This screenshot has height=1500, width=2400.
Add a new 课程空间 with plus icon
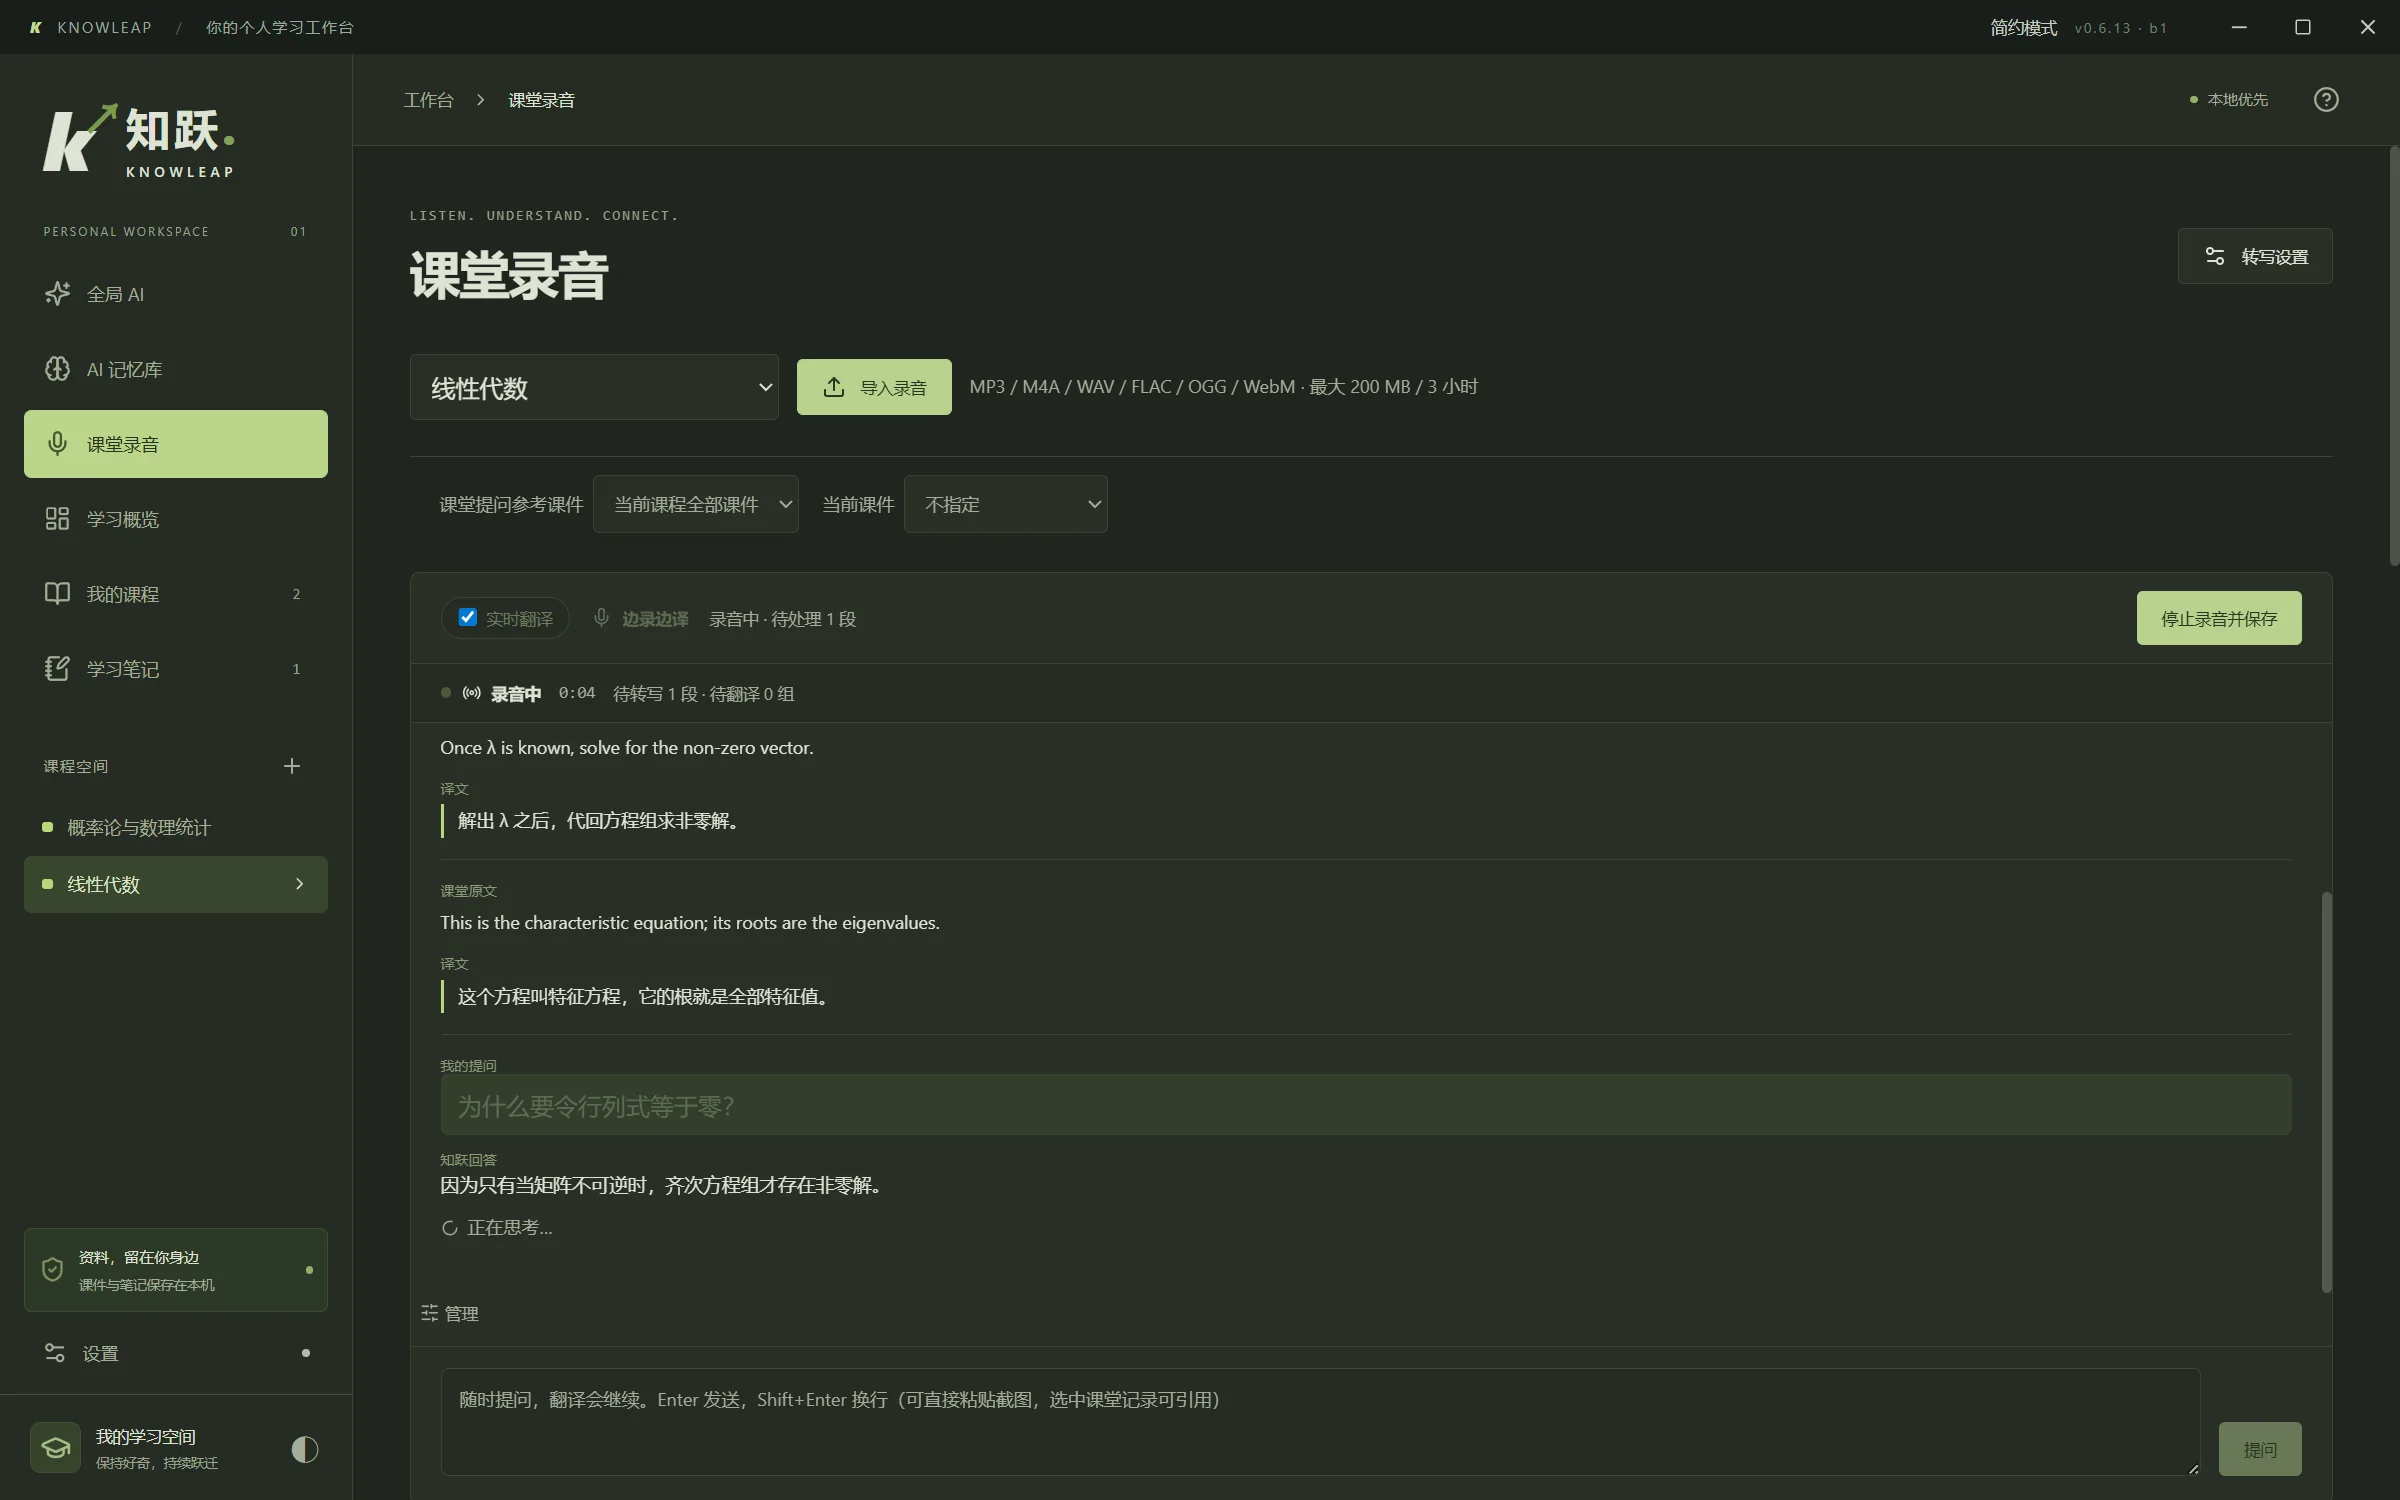coord(292,766)
